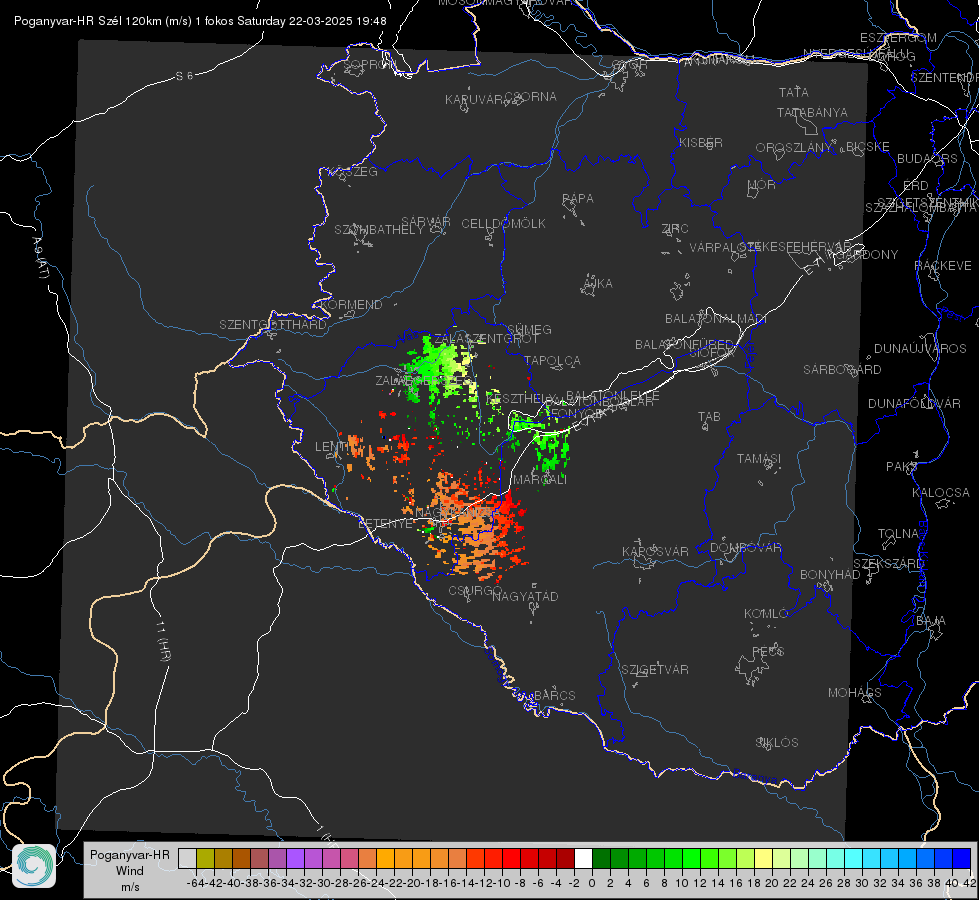Click the SÁRBOGÁRD city label

[x=842, y=370]
